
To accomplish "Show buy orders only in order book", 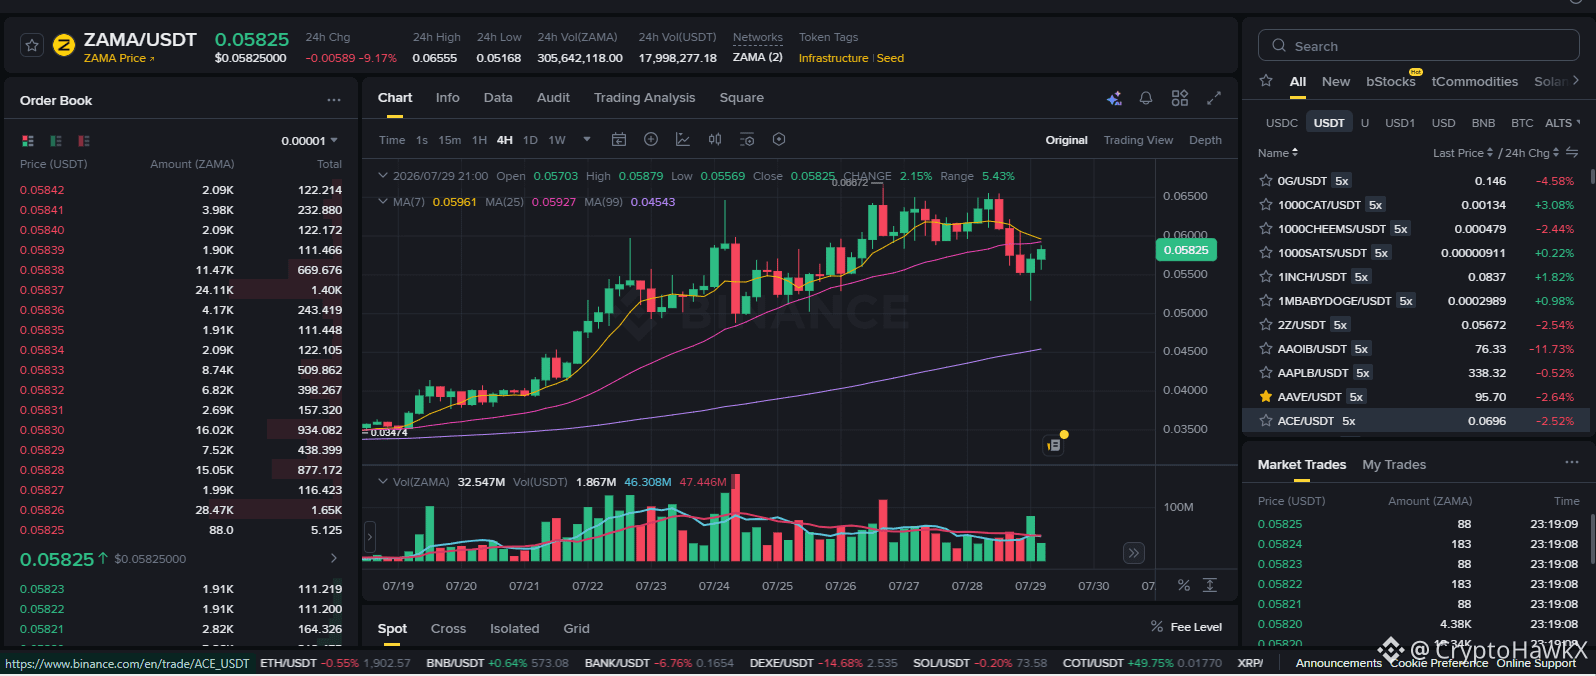I will click(x=56, y=141).
